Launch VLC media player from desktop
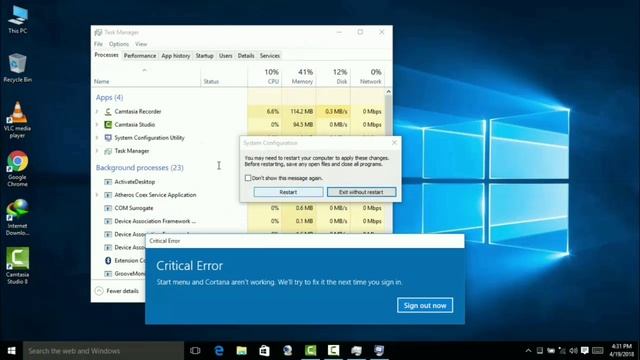640x360 pixels. point(17,119)
